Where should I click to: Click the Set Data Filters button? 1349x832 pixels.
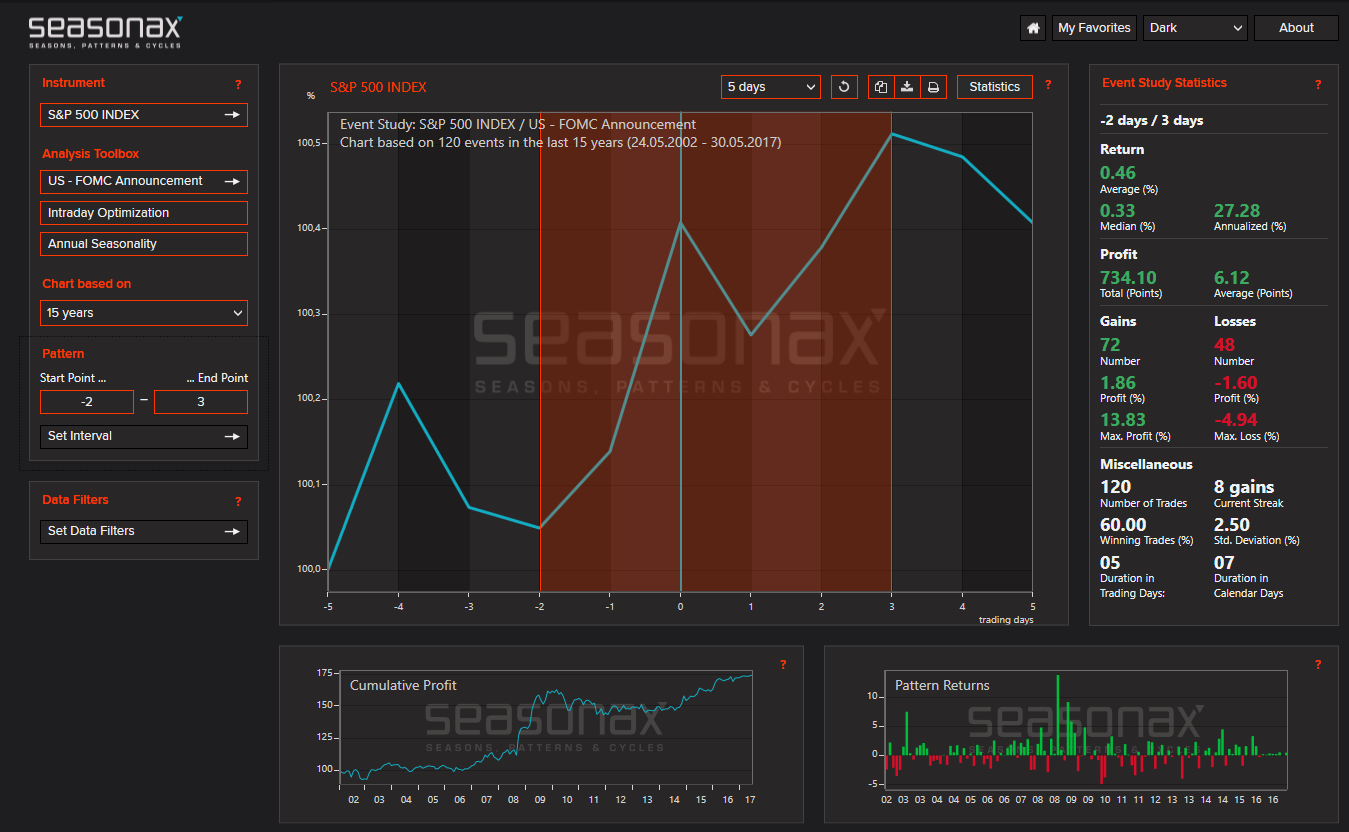144,531
